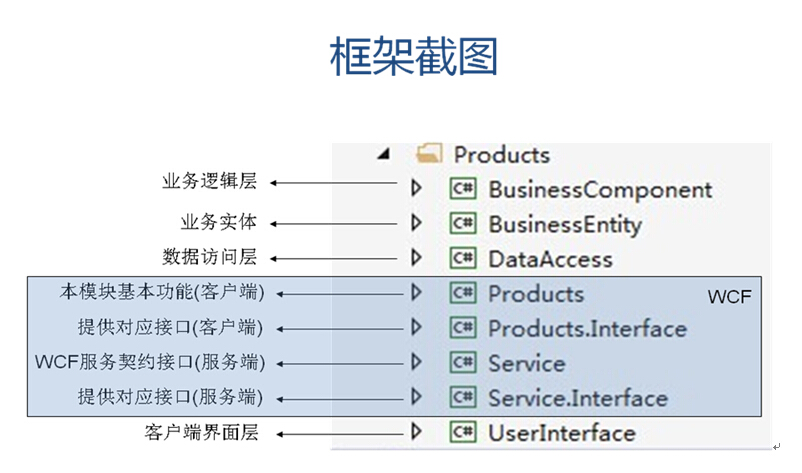Screen dimensions: 802x473
Task: Expand the UserInterface project node
Action: point(416,431)
